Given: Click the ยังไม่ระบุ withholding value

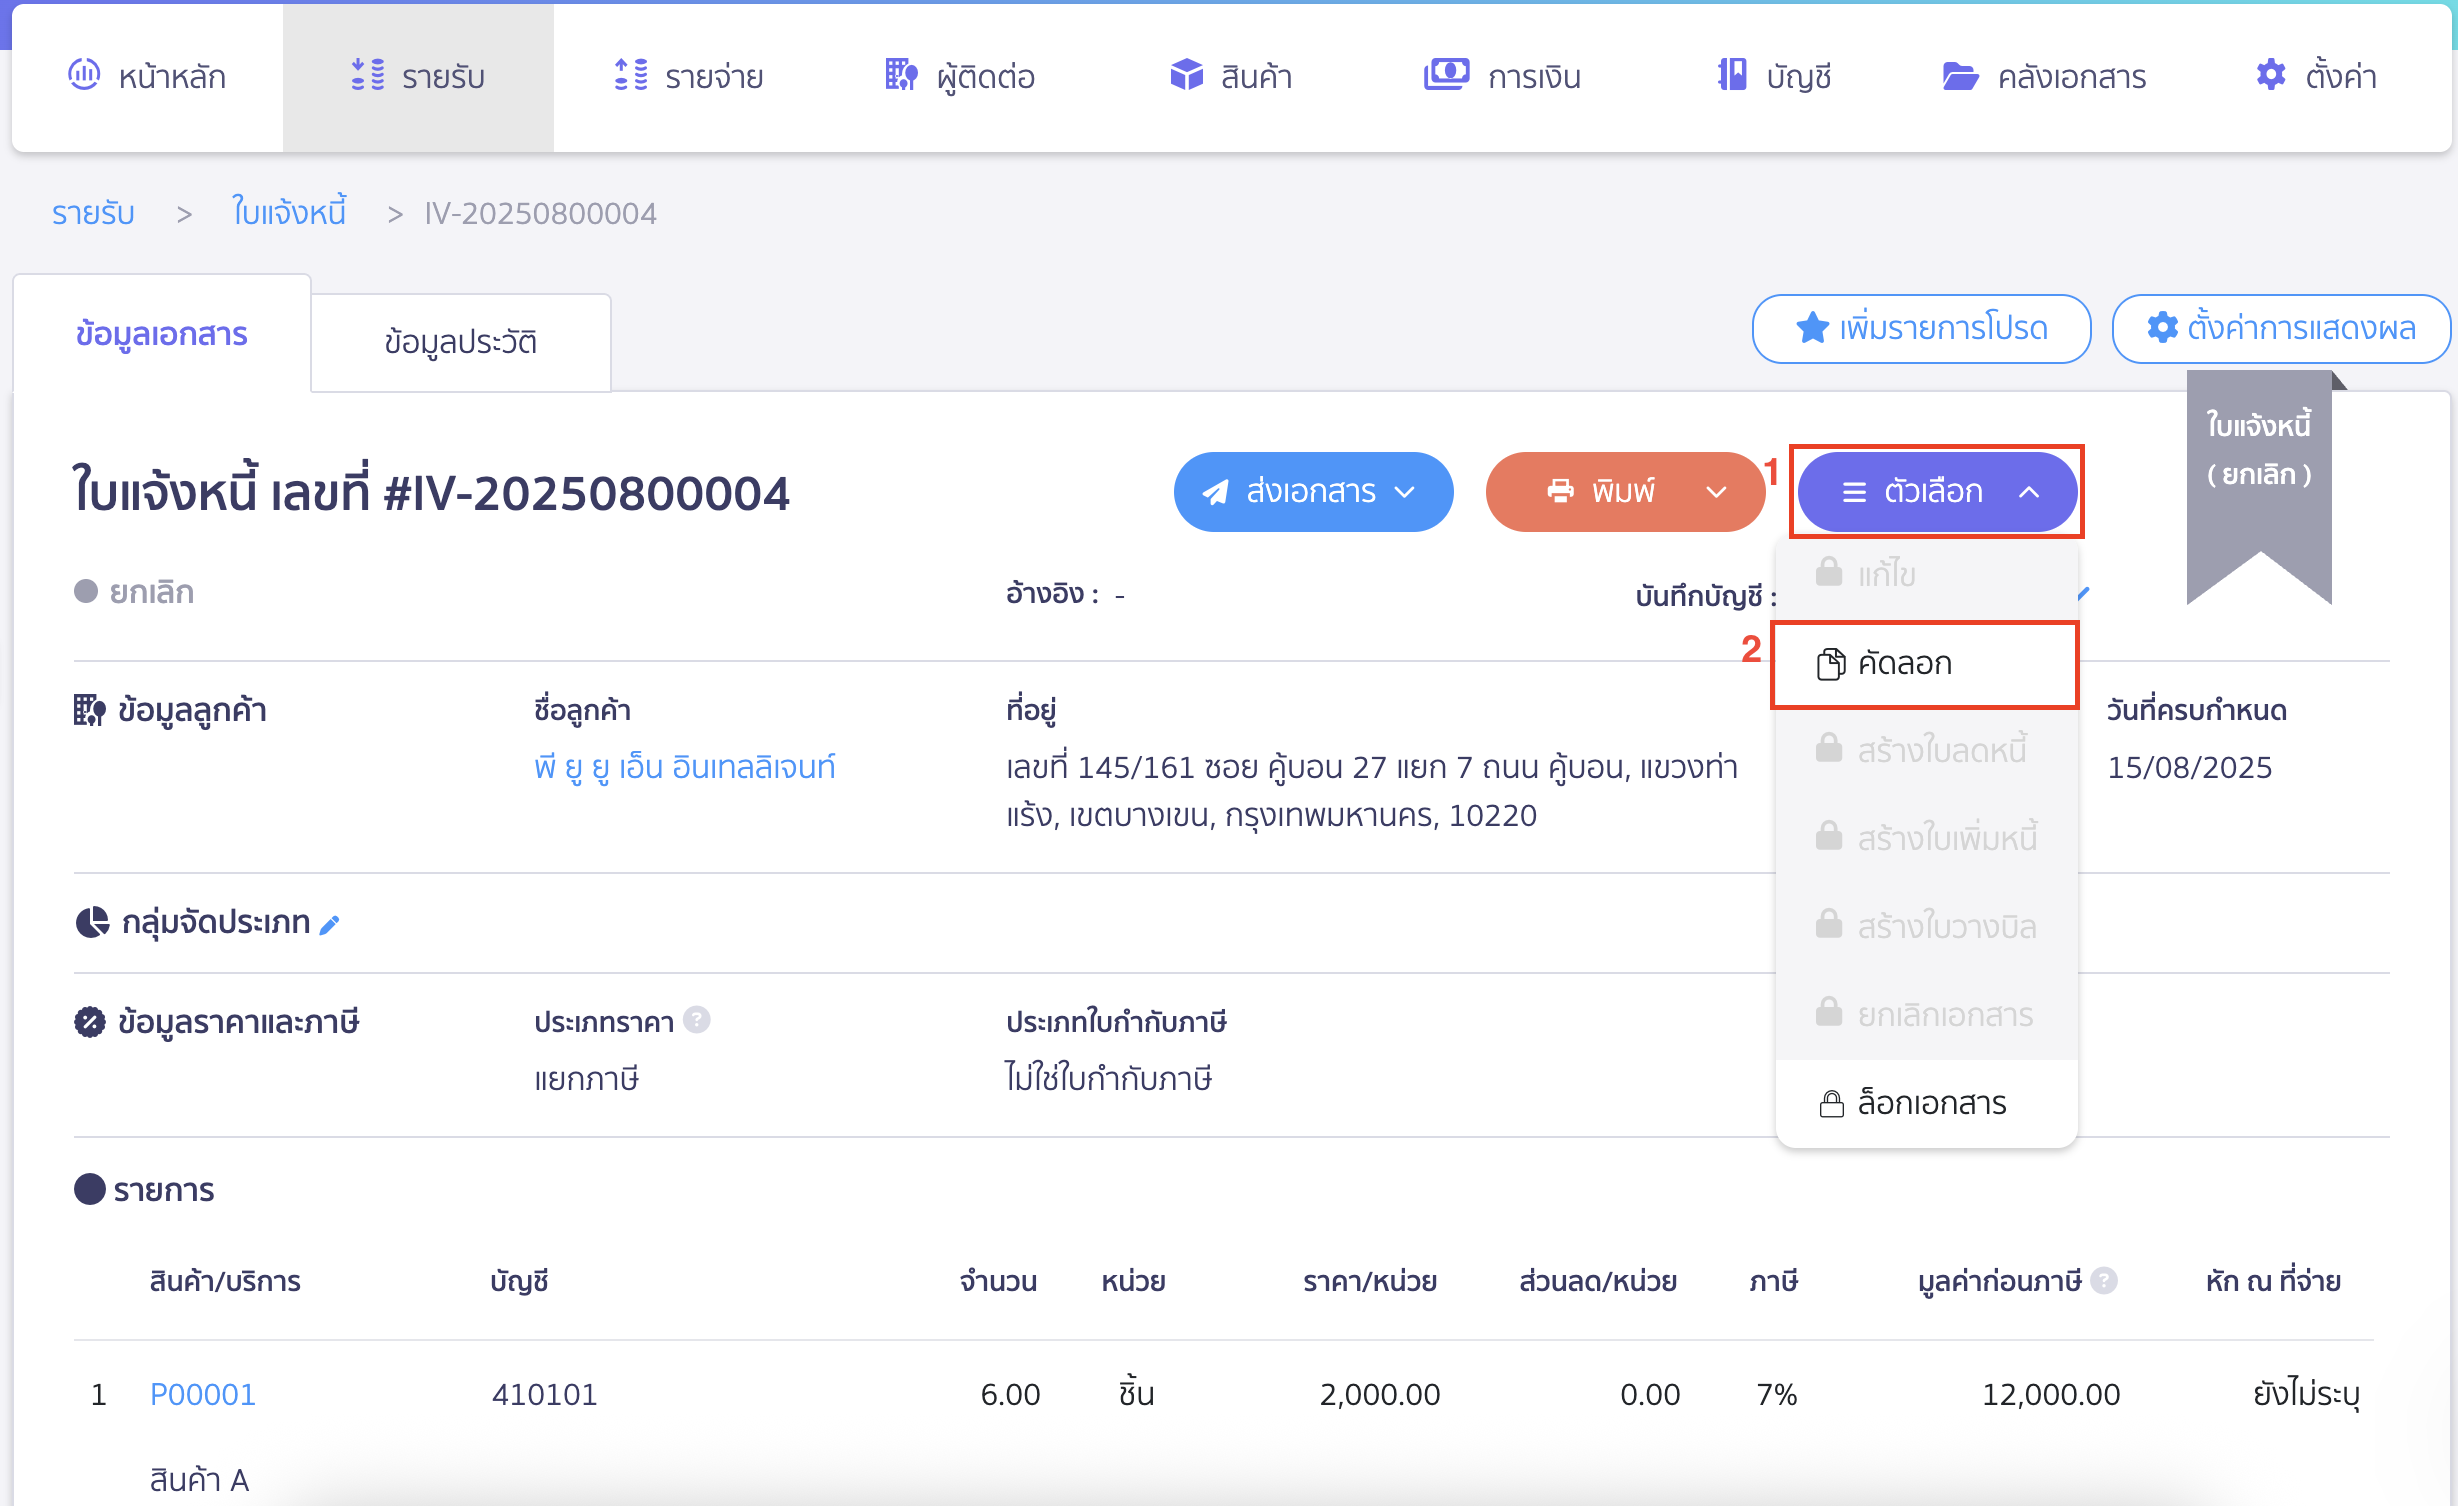Looking at the screenshot, I should 2306,1394.
